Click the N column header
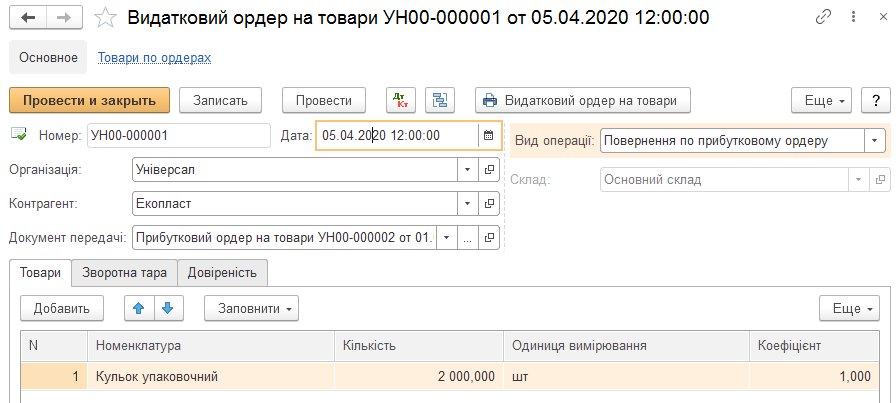 pos(54,346)
